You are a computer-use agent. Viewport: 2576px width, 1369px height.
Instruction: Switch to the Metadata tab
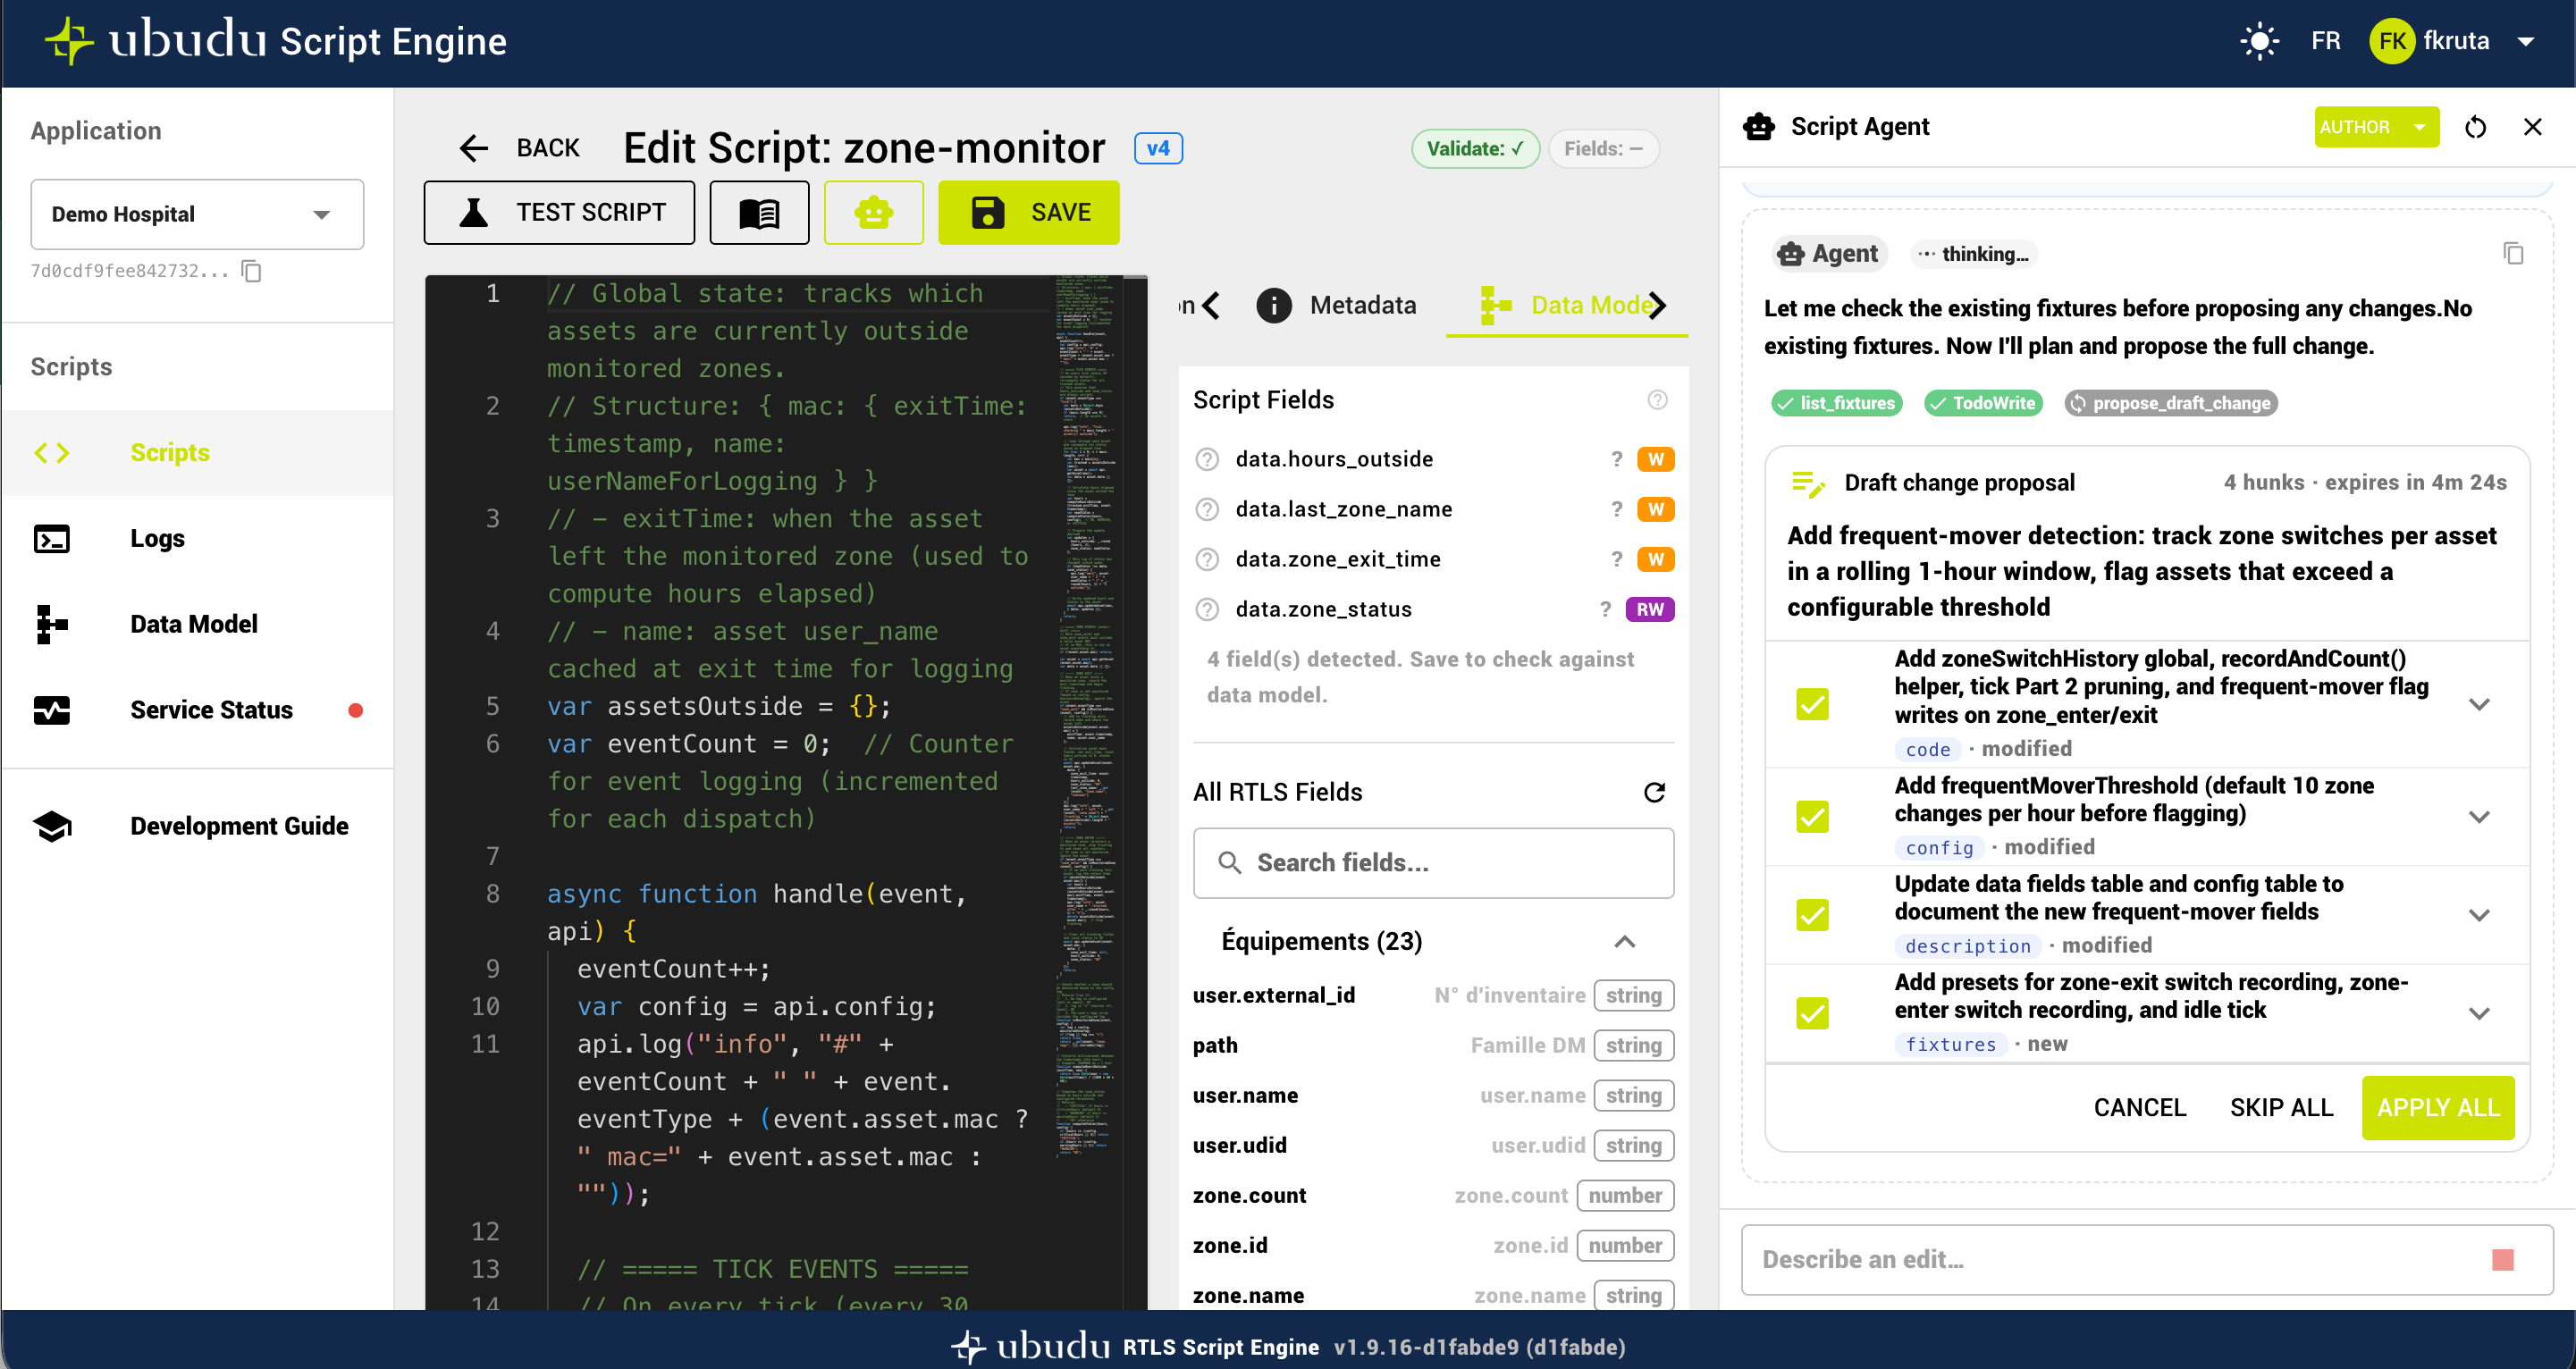[1337, 305]
